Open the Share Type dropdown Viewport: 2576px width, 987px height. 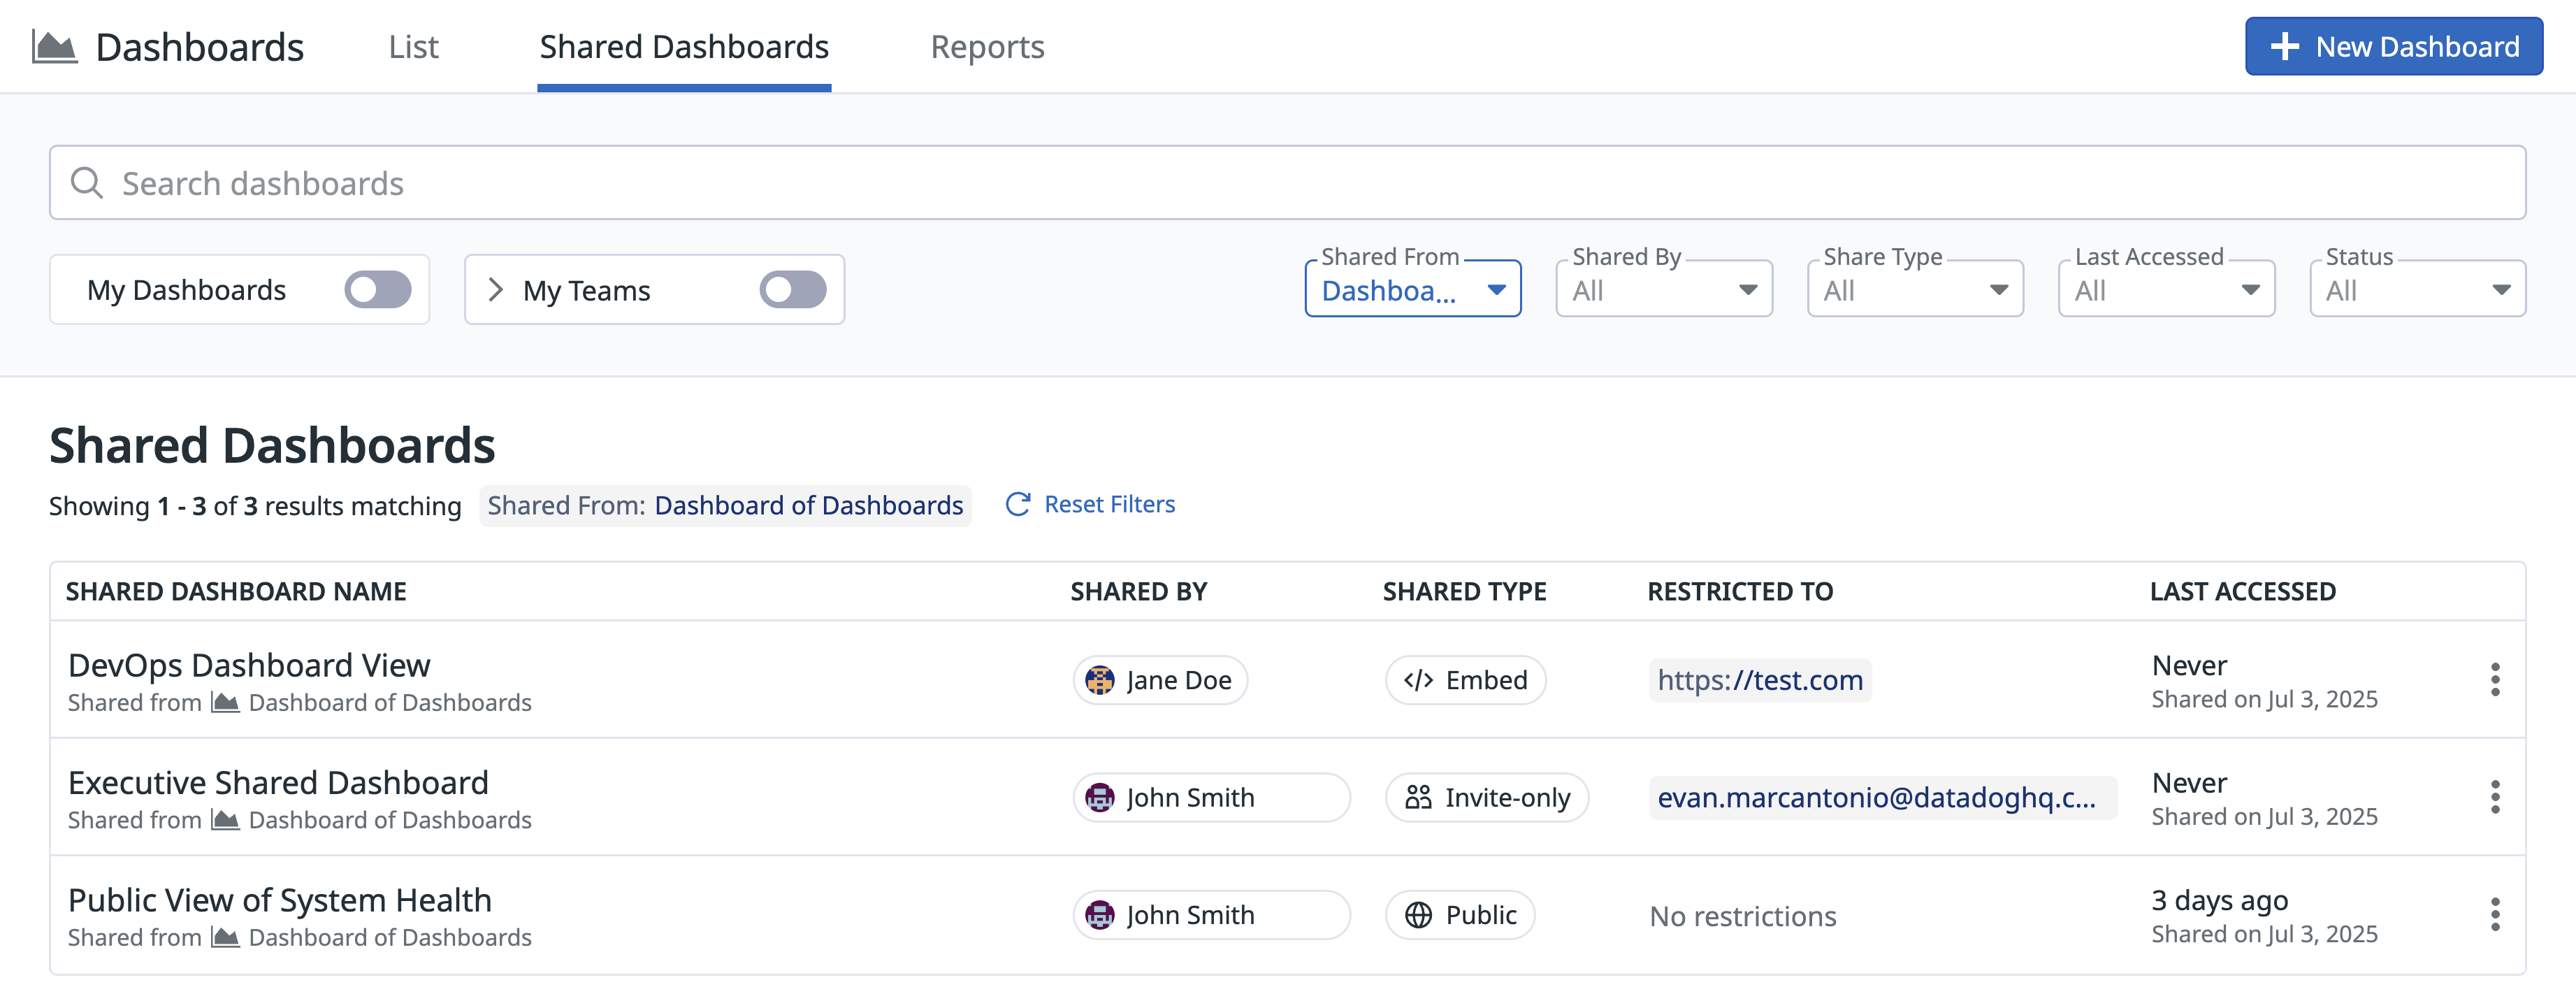(x=1915, y=289)
